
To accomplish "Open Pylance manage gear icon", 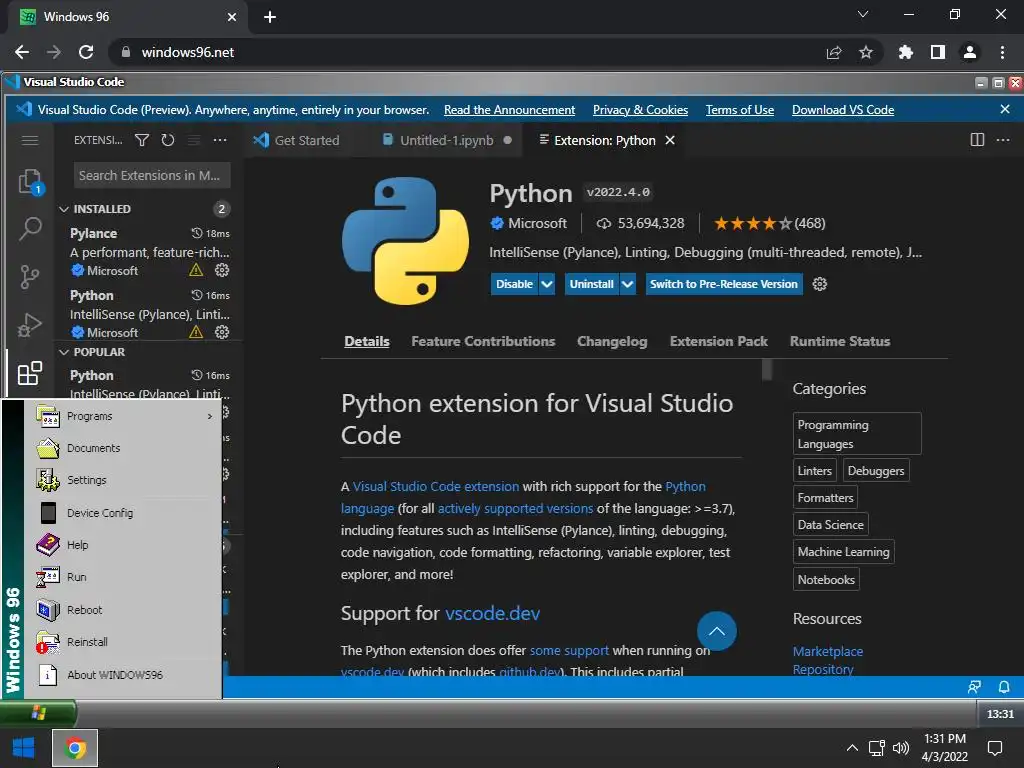I will coord(222,270).
